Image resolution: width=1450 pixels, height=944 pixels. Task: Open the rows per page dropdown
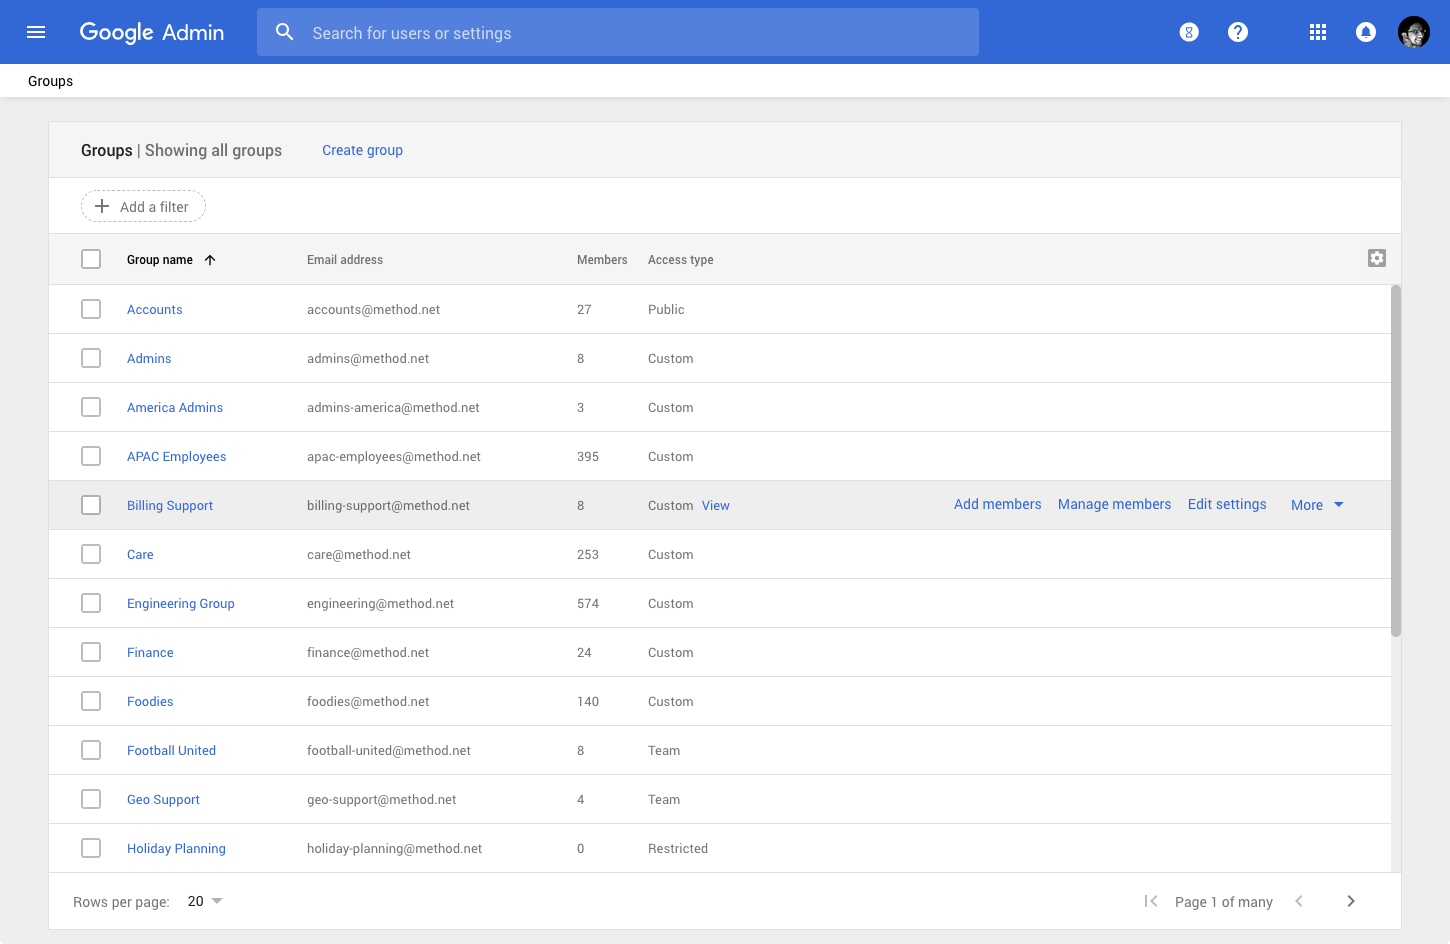(x=205, y=901)
